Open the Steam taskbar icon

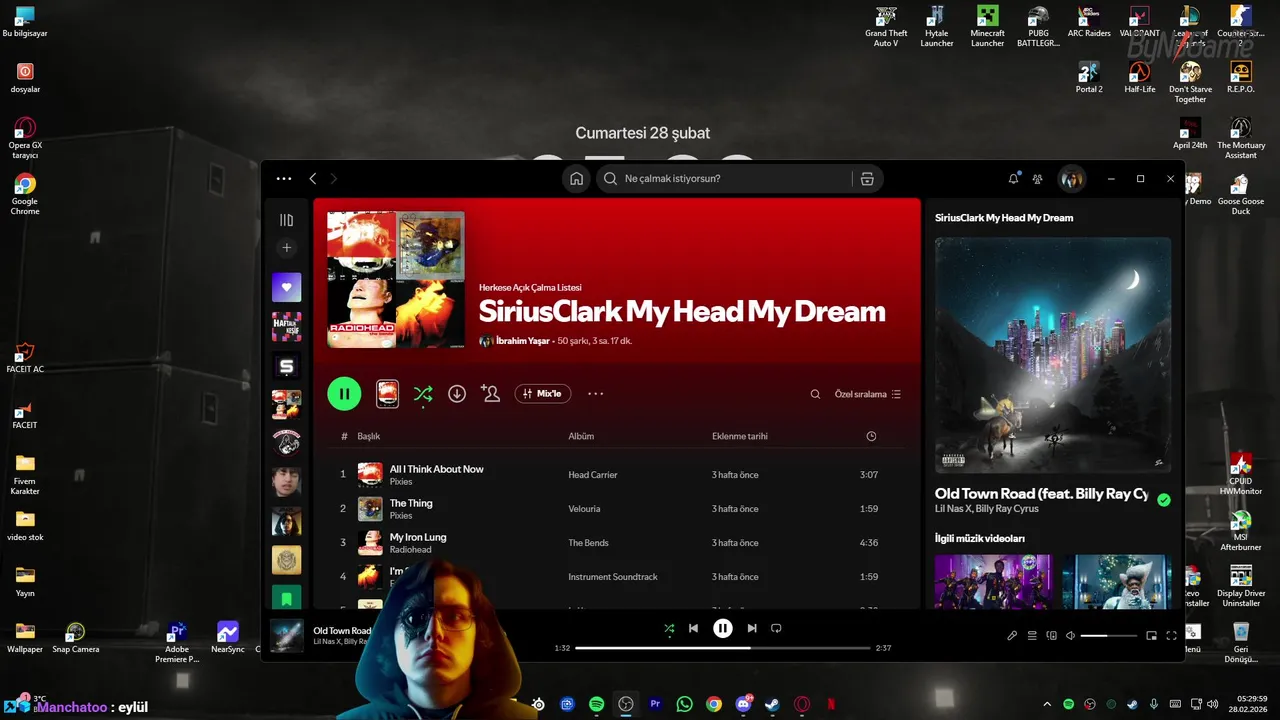[x=772, y=704]
